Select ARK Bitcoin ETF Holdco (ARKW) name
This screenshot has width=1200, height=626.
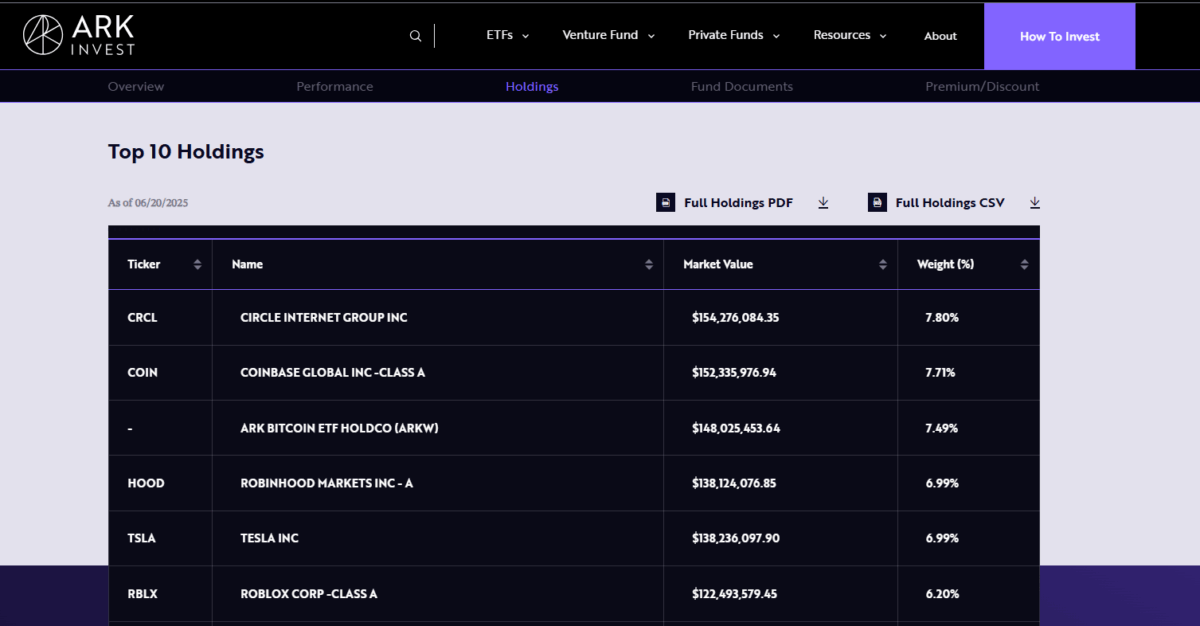tap(339, 428)
